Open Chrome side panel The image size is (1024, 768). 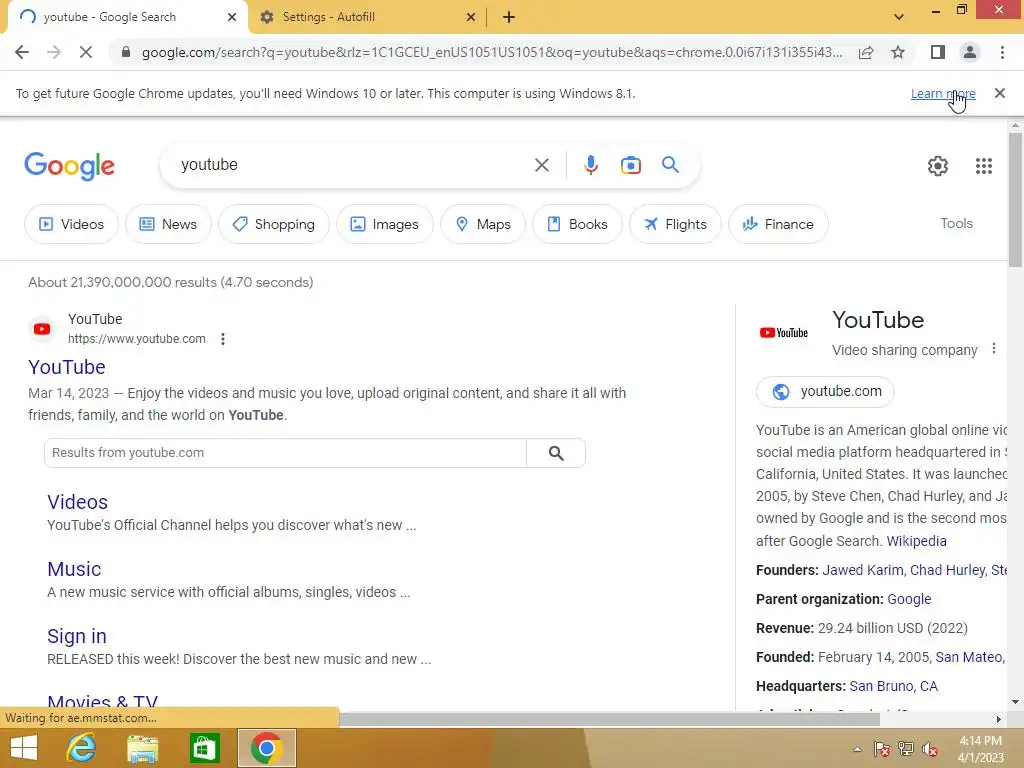[x=938, y=52]
